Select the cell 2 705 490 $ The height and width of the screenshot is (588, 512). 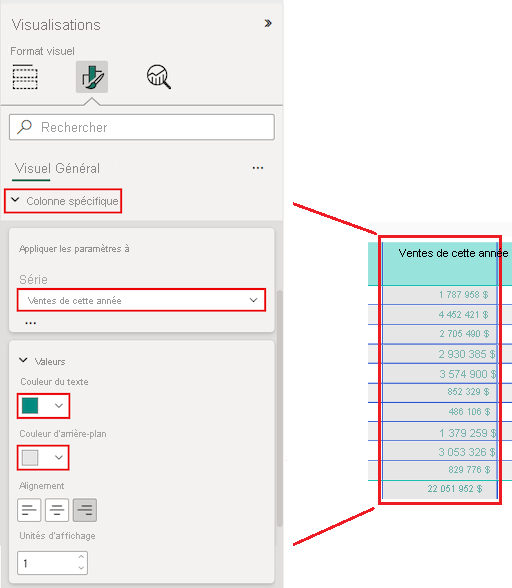[440, 334]
